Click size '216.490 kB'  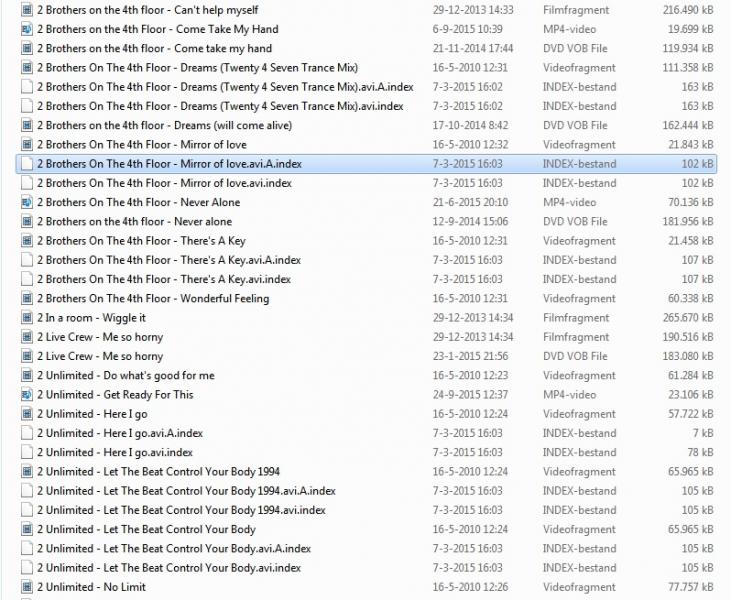(688, 10)
